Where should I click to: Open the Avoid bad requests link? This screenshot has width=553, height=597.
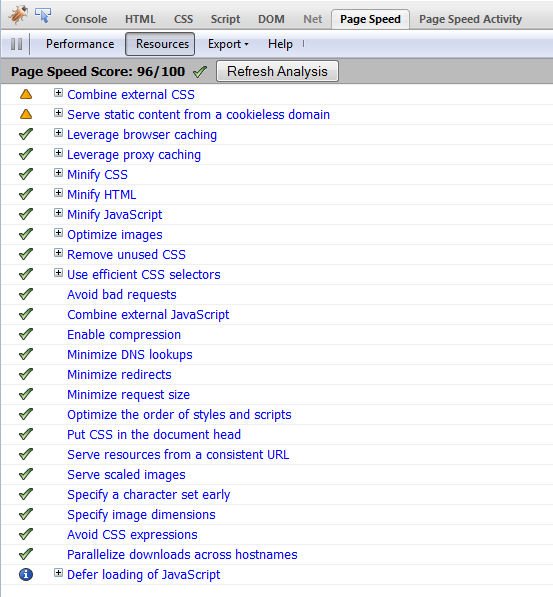[122, 295]
